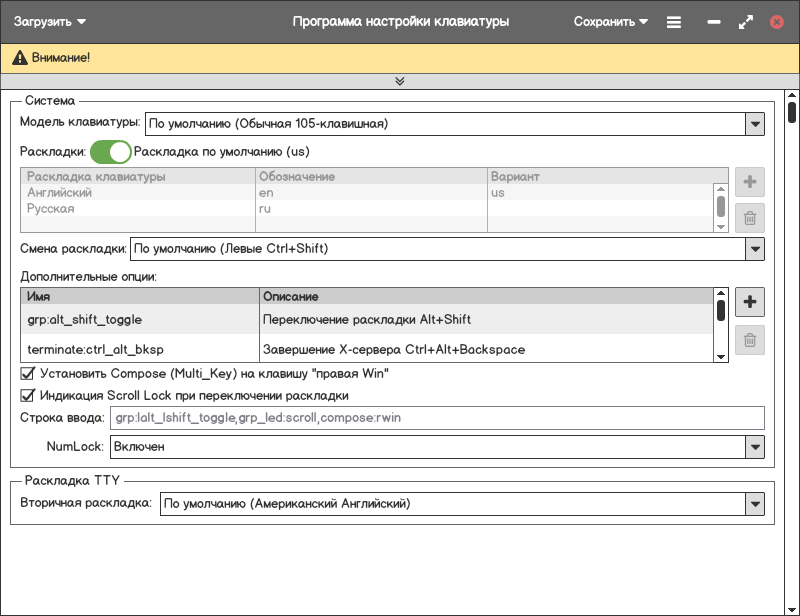Open the TTY secondary layout dropdown

click(755, 505)
